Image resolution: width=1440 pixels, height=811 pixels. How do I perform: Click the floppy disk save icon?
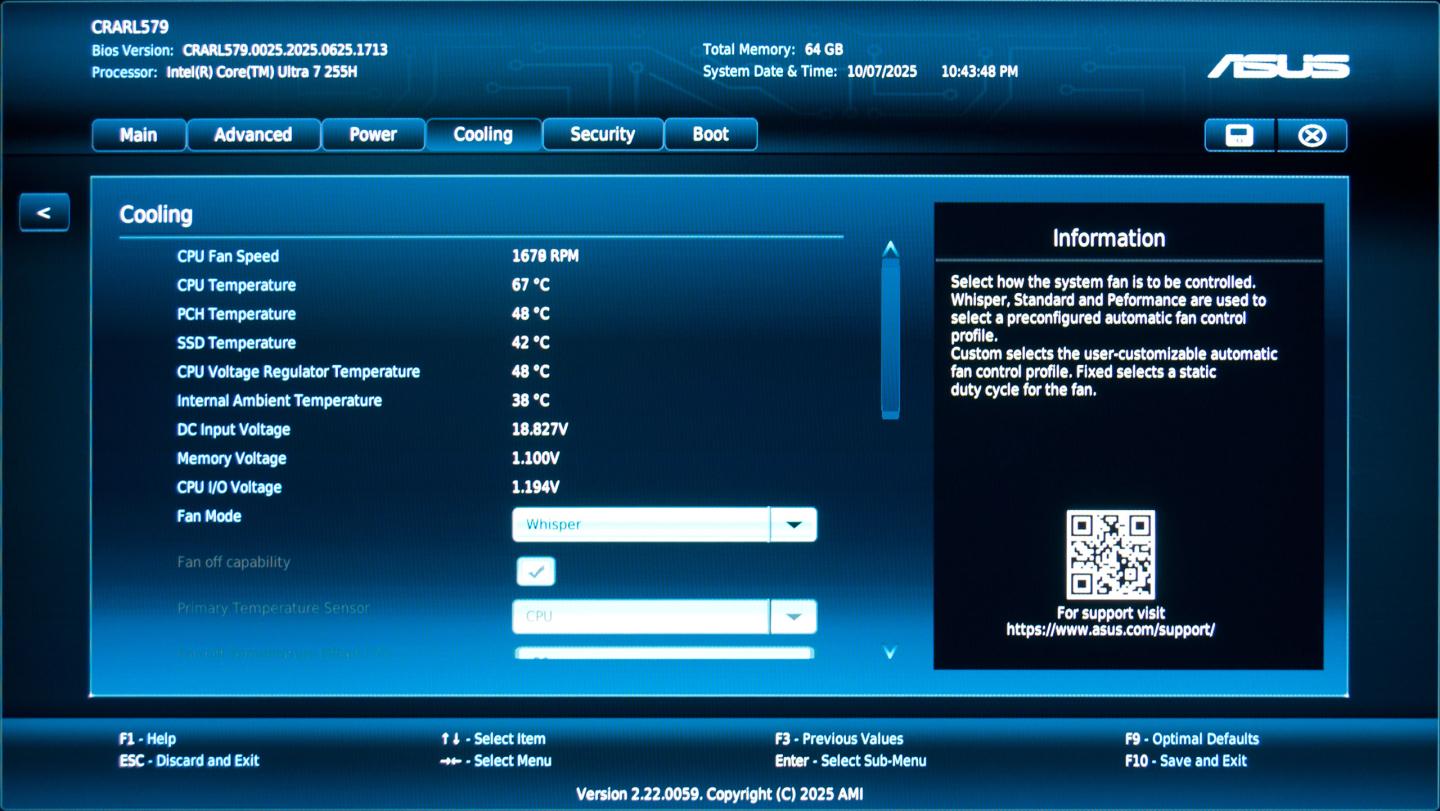pyautogui.click(x=1240, y=135)
